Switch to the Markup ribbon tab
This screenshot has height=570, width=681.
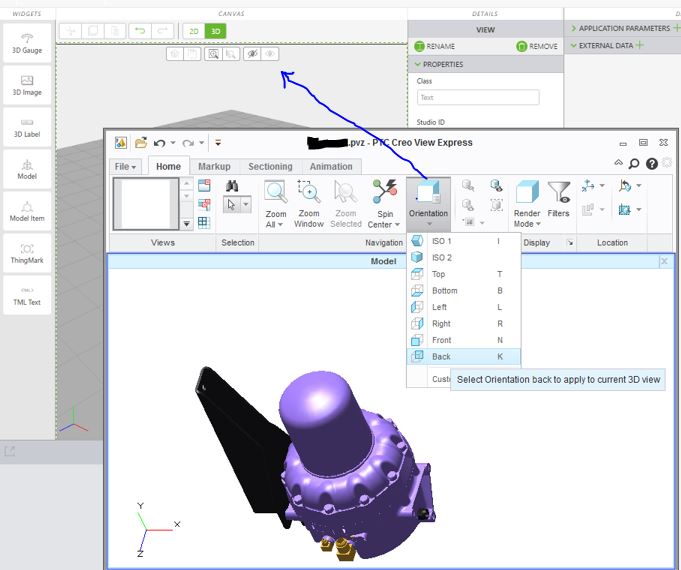(x=214, y=166)
